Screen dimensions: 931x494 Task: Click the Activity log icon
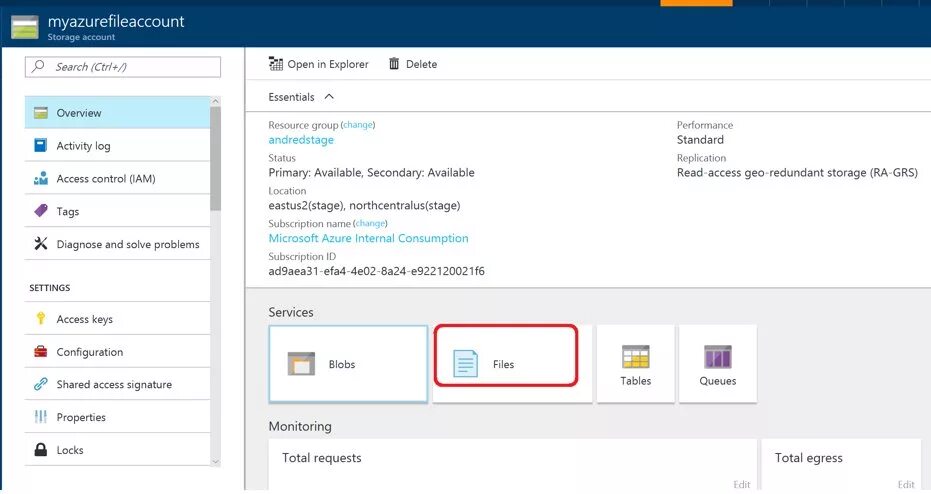pos(40,145)
